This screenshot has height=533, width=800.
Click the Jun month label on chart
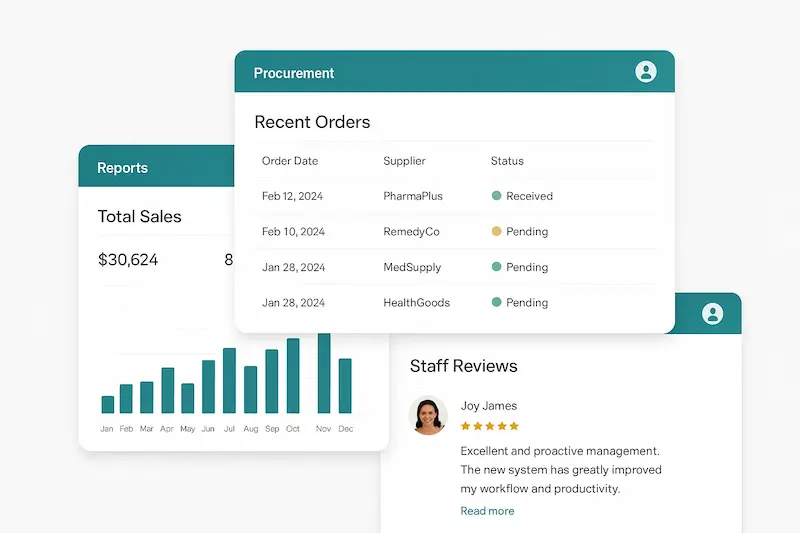point(208,429)
